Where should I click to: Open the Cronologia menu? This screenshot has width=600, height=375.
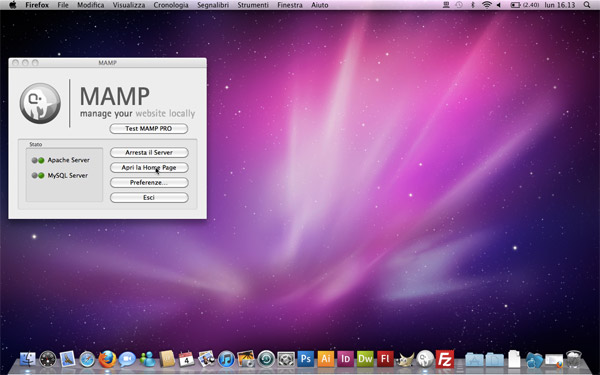coord(171,5)
